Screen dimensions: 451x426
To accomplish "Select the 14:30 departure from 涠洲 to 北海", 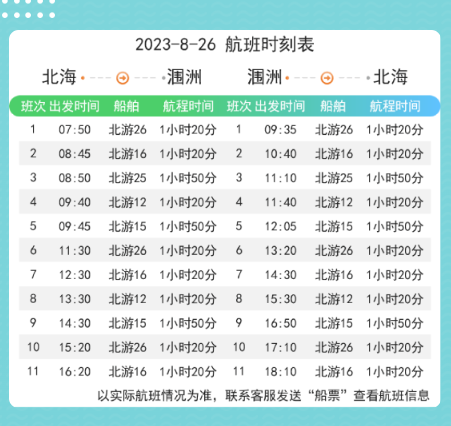I will tap(280, 275).
